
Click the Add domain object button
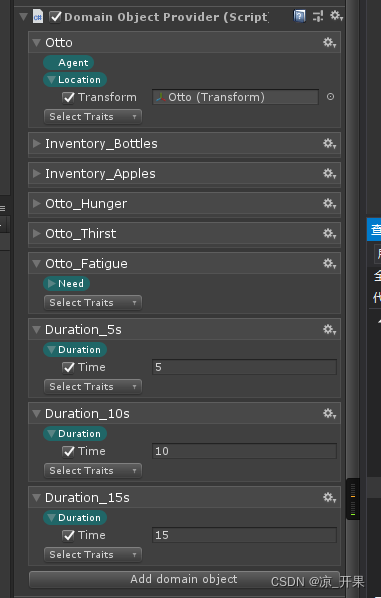(x=184, y=579)
